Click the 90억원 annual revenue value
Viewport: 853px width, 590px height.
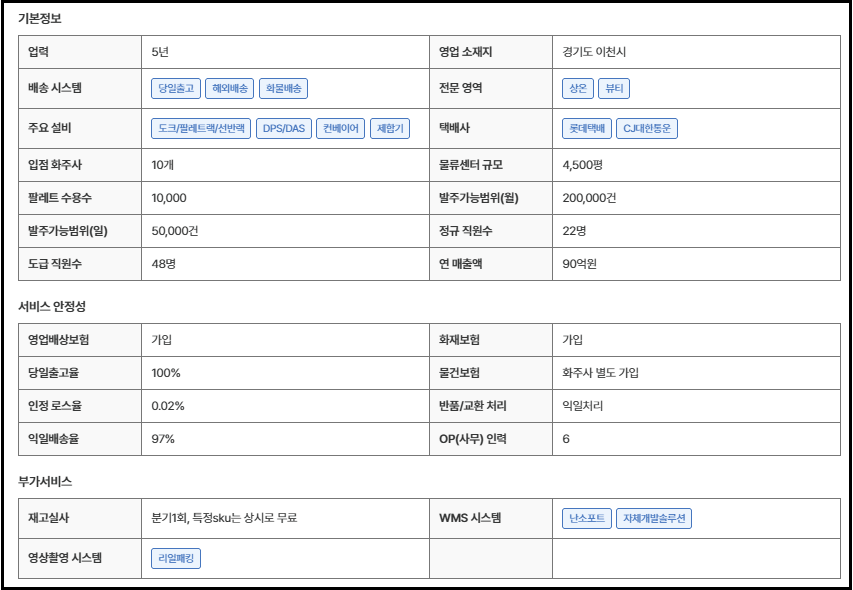click(580, 264)
